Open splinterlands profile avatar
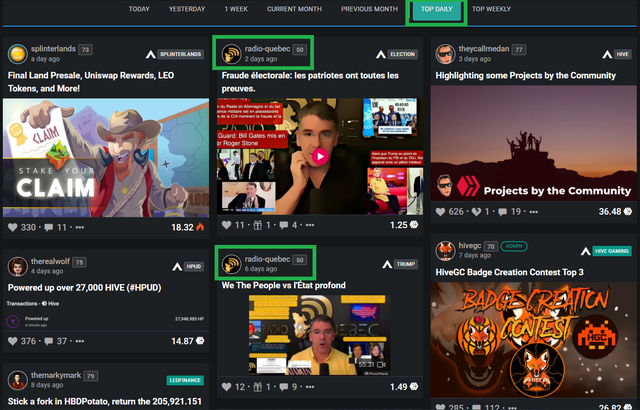640x410 pixels. (18, 54)
